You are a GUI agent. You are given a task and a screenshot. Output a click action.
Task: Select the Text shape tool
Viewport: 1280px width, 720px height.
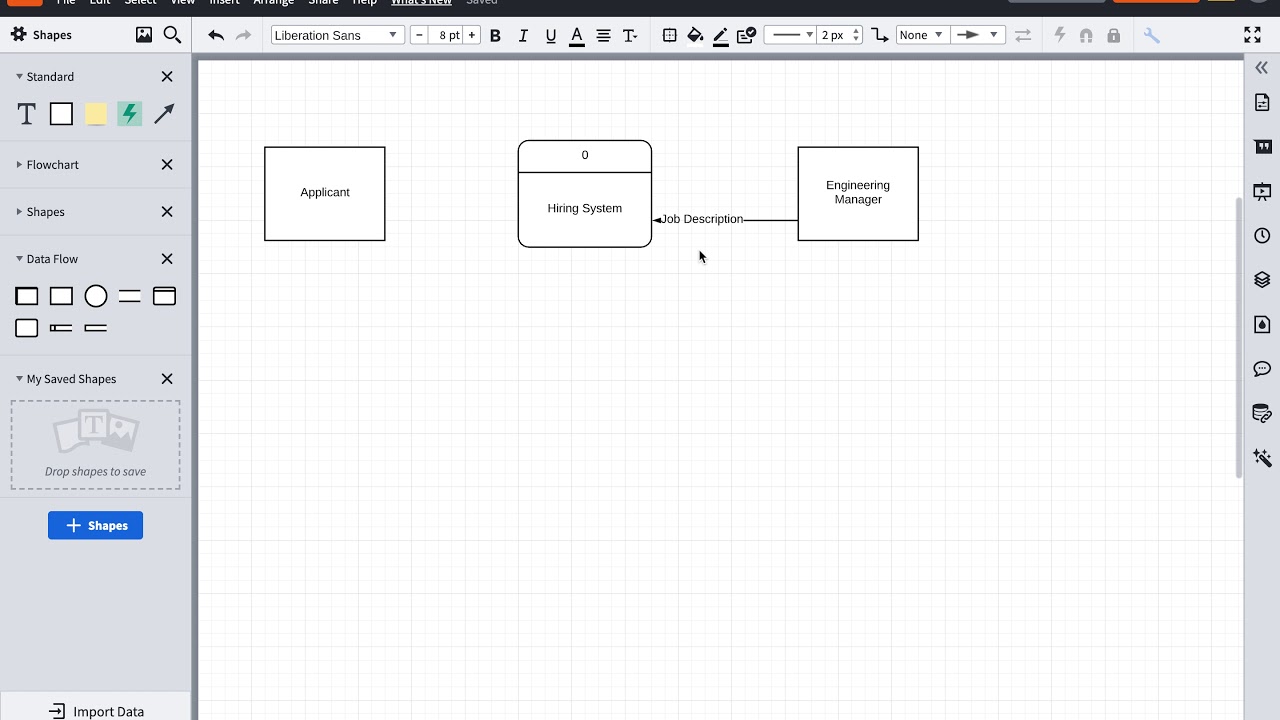tap(27, 114)
